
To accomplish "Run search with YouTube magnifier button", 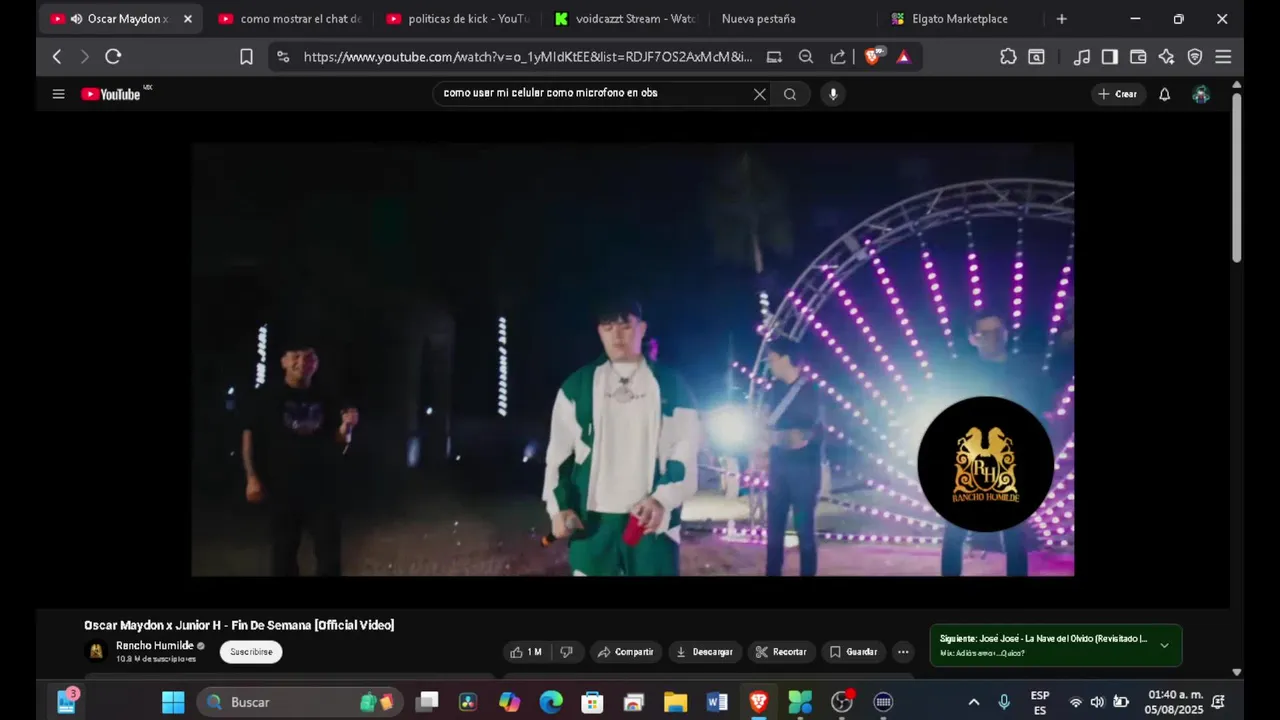I will [790, 94].
